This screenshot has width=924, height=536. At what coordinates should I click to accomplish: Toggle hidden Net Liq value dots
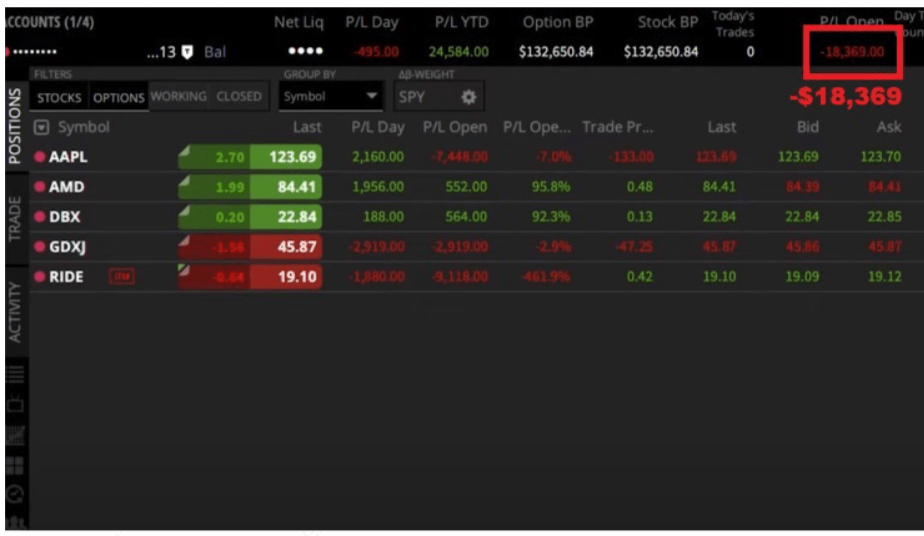305,51
